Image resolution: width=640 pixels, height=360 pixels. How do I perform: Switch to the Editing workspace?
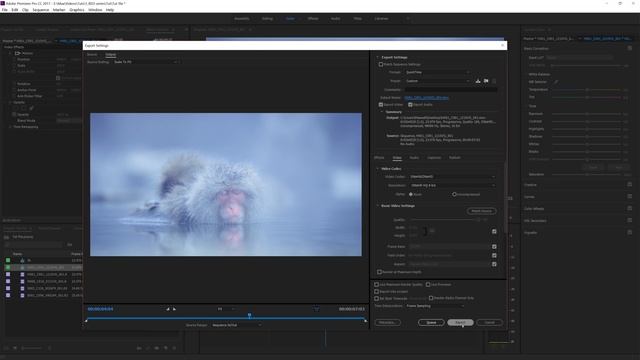point(267,19)
